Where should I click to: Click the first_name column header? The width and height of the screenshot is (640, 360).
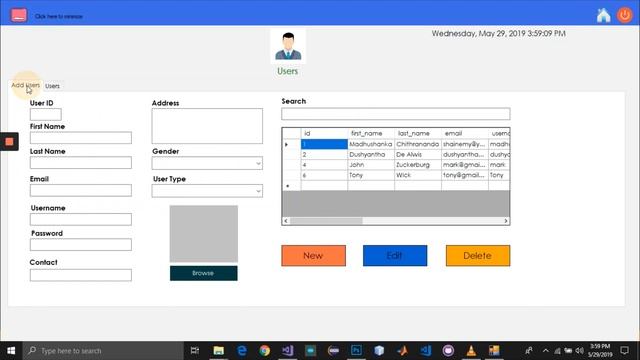pos(371,133)
